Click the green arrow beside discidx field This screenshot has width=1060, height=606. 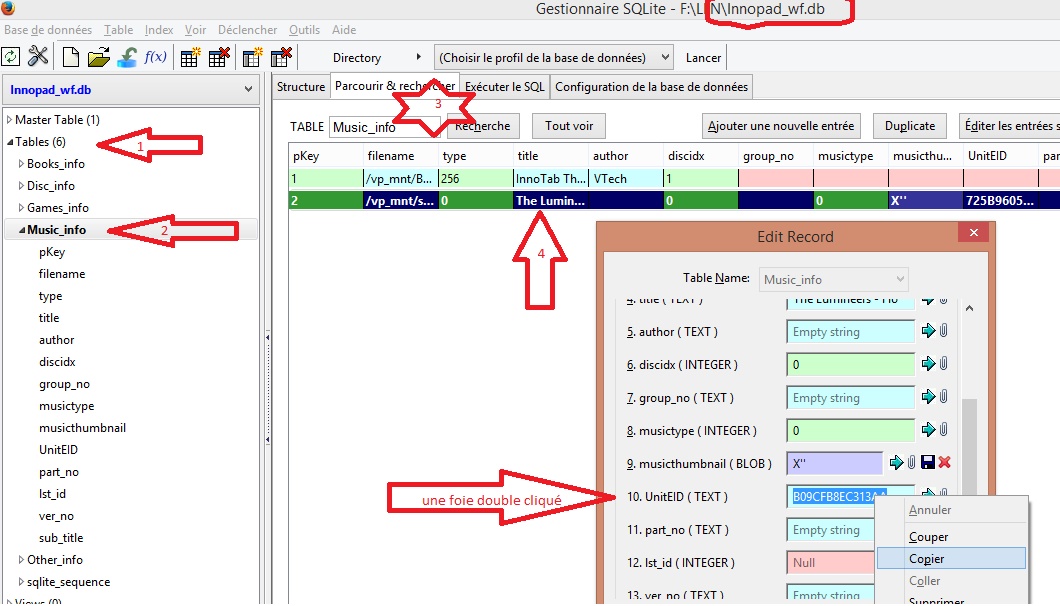[x=928, y=365]
